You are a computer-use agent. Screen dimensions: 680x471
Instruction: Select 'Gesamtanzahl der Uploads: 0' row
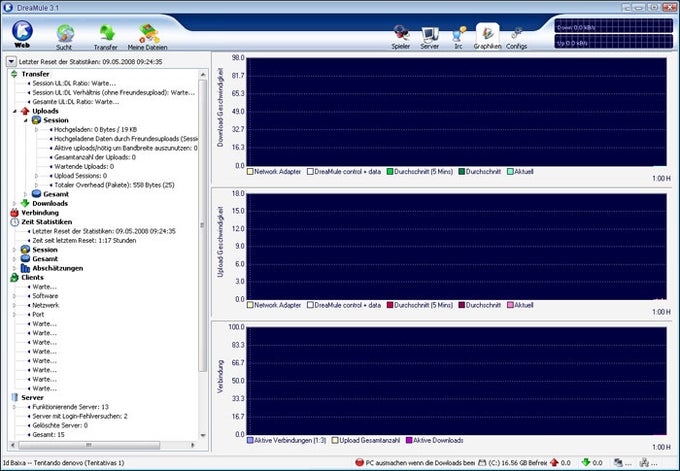(x=95, y=157)
